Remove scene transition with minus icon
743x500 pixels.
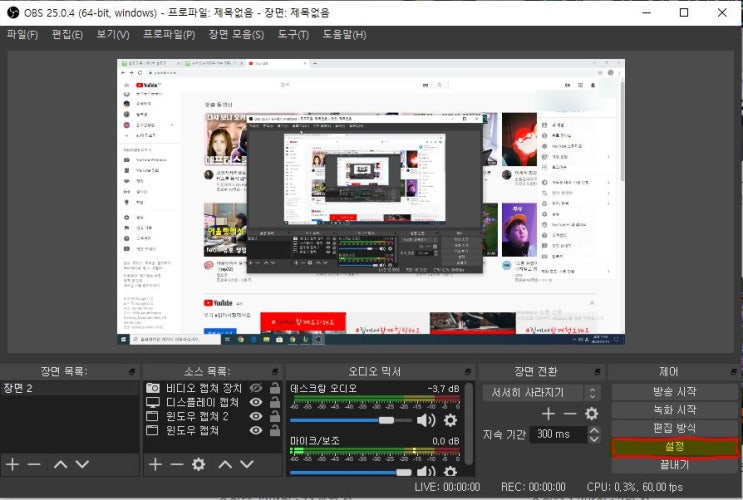point(570,414)
